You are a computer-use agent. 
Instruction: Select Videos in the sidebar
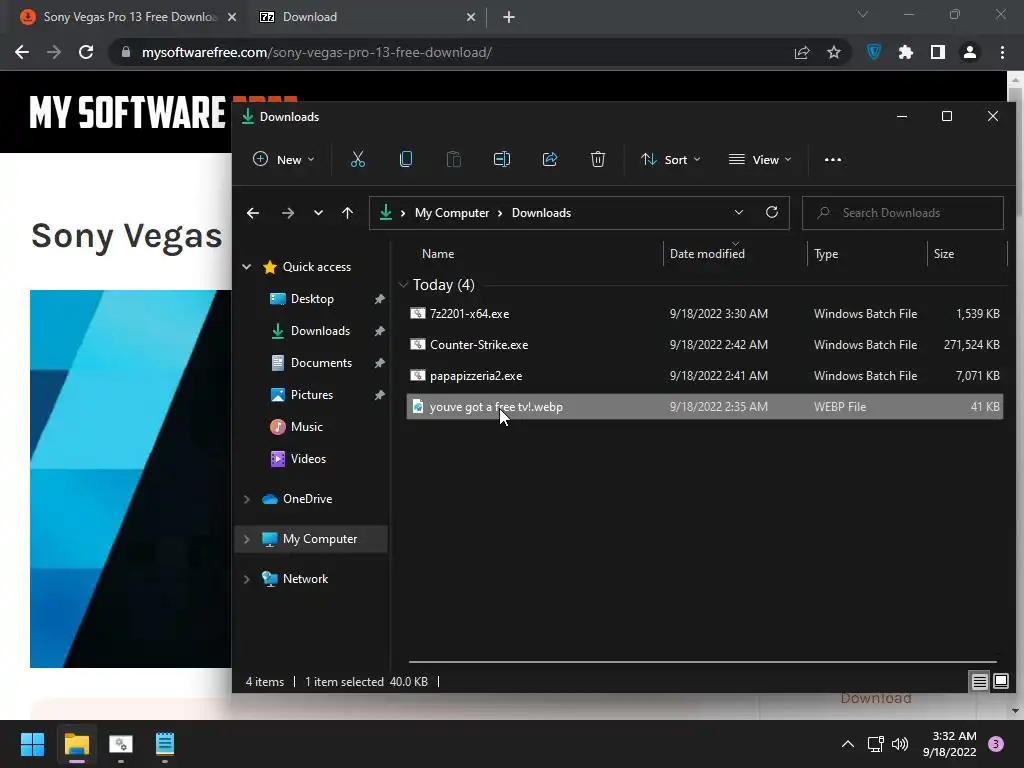[x=308, y=459]
